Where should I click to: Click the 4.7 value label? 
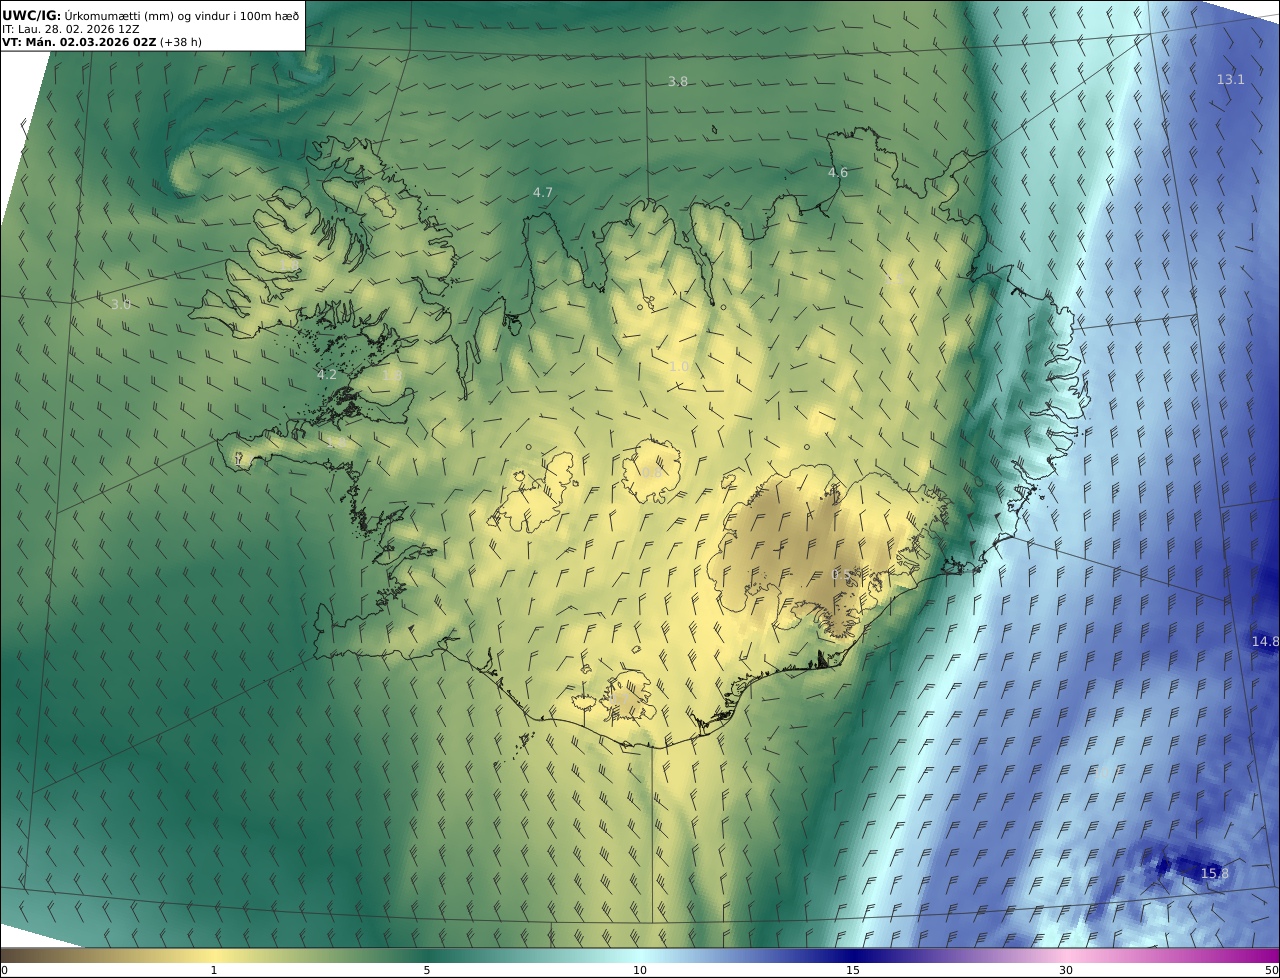pyautogui.click(x=543, y=192)
